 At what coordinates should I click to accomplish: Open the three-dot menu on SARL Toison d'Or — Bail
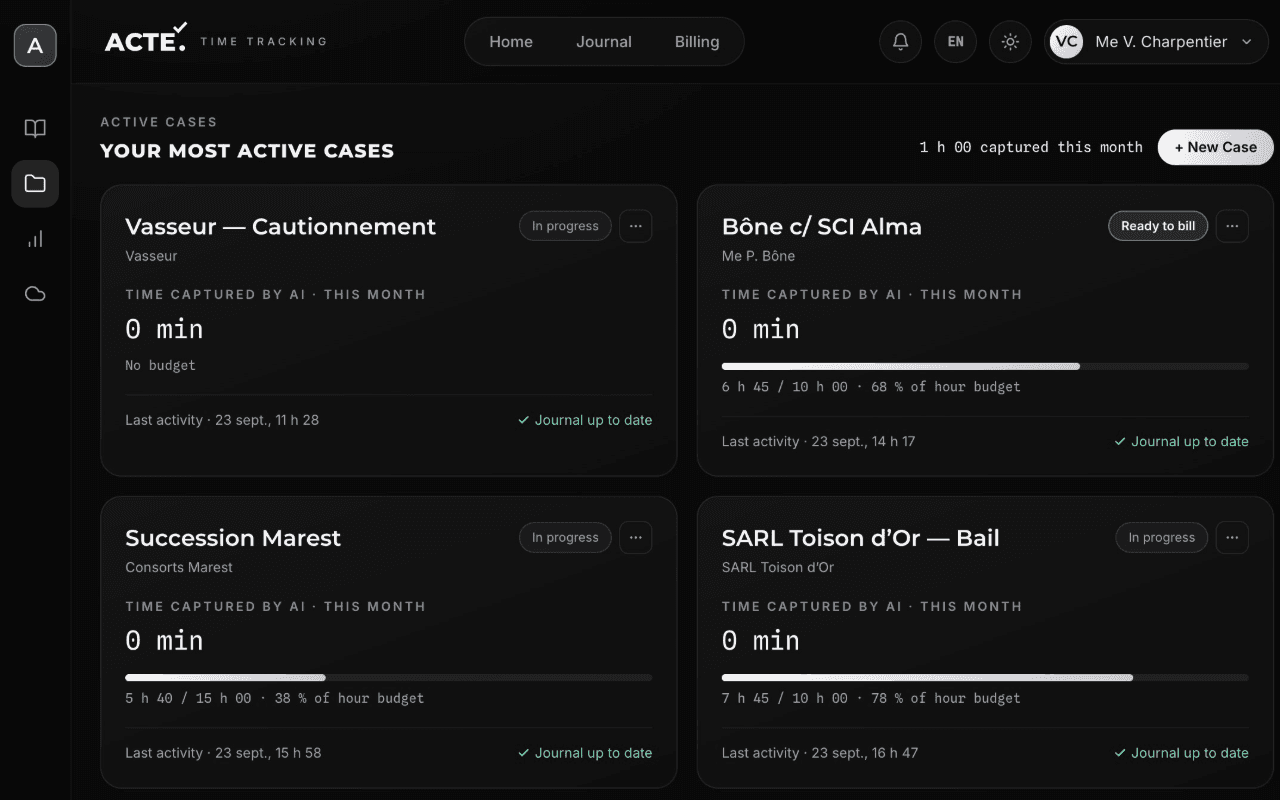(x=1232, y=537)
